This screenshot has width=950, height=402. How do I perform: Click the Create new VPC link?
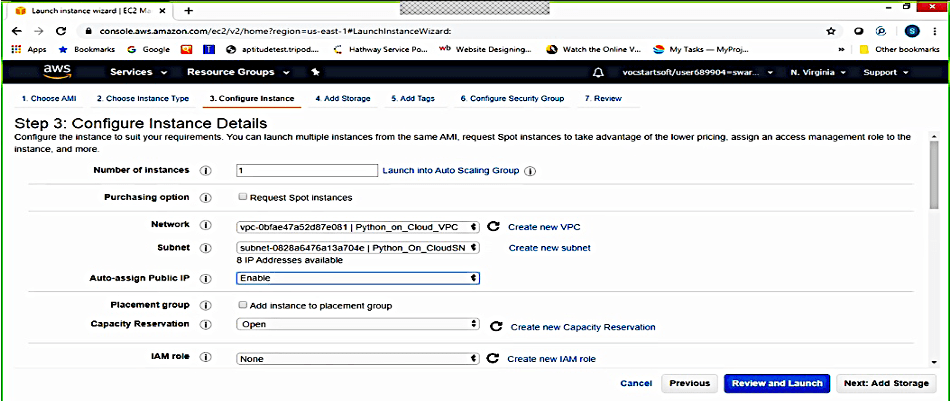click(x=543, y=227)
